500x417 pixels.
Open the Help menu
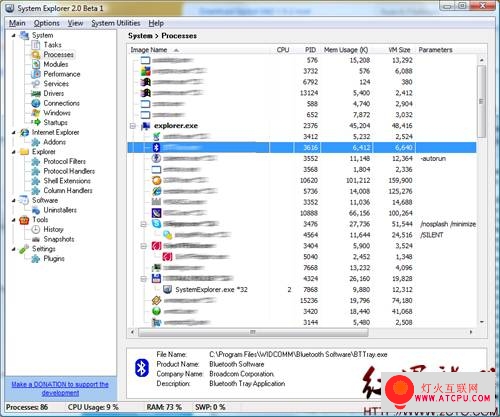tap(156, 23)
